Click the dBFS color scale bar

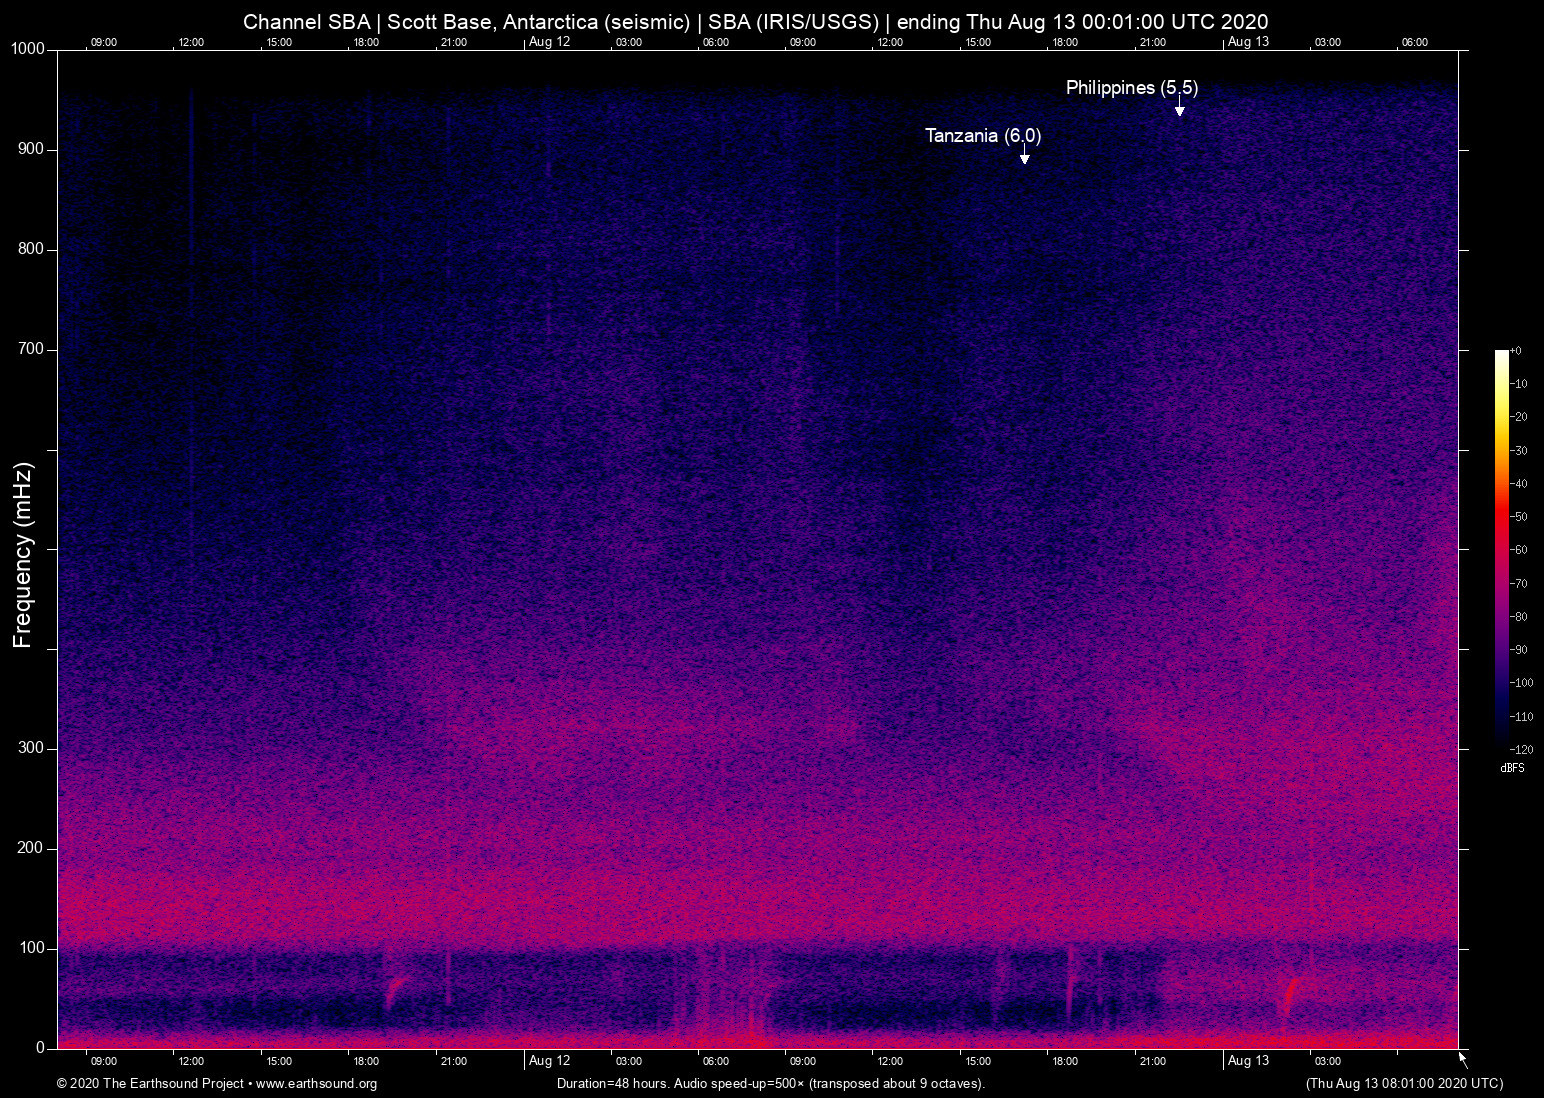(1501, 548)
